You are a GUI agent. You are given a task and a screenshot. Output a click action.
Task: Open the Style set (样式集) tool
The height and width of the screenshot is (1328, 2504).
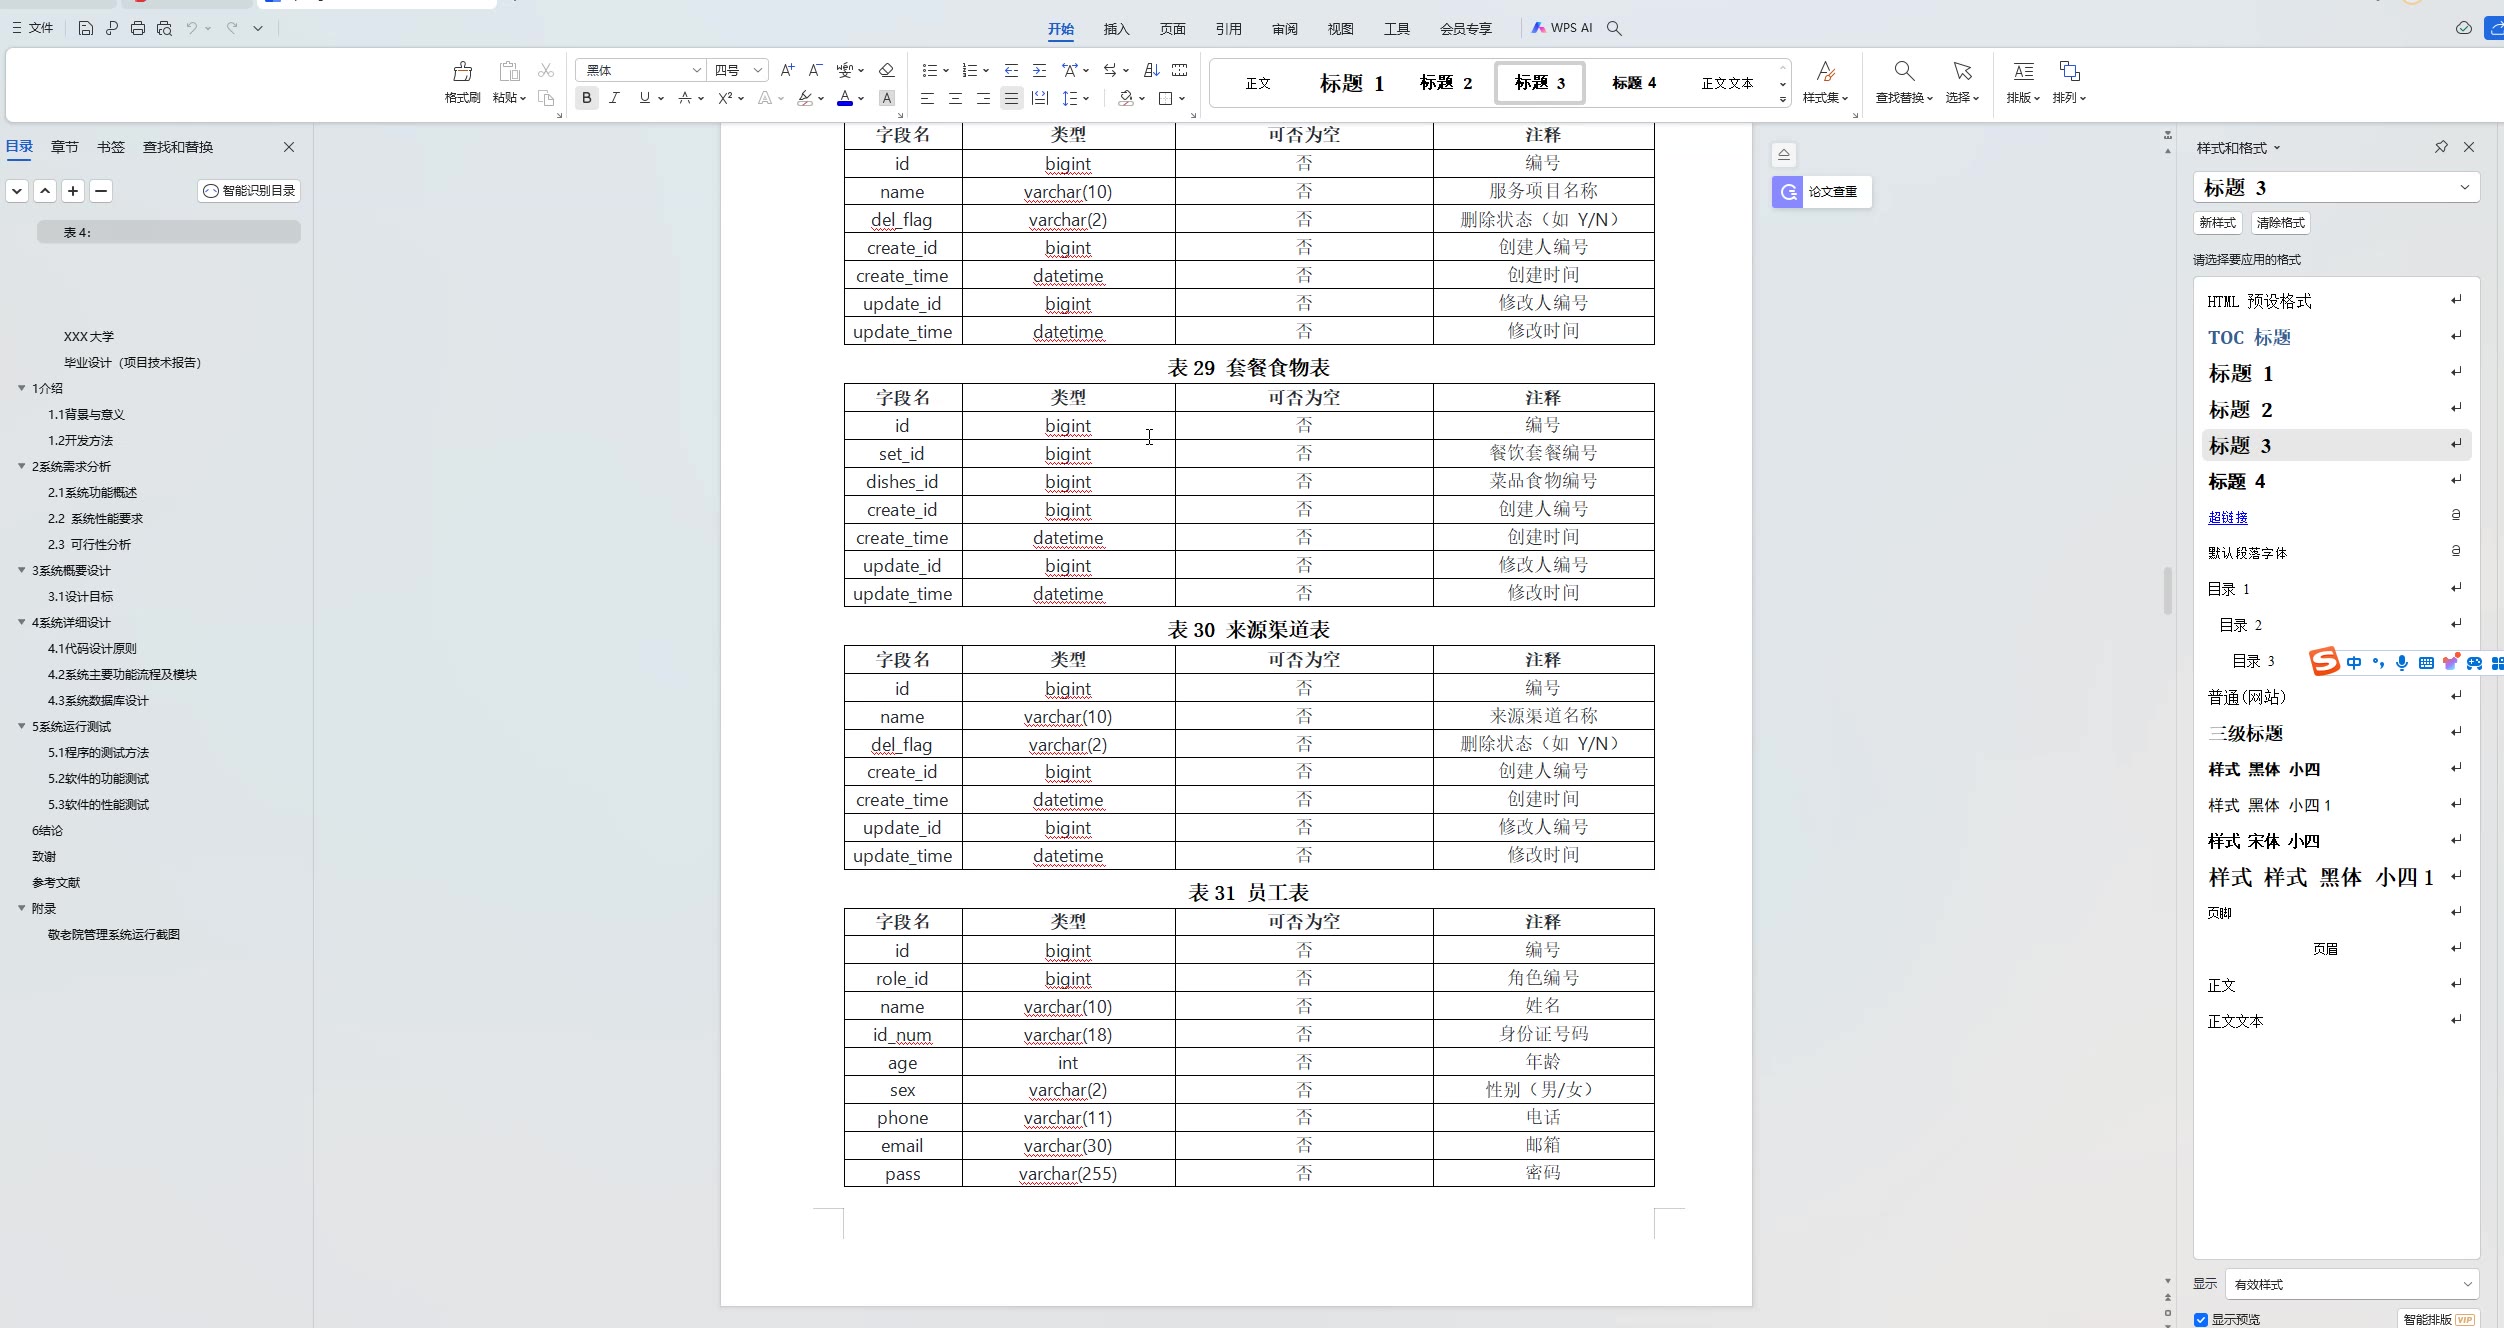pos(1825,82)
